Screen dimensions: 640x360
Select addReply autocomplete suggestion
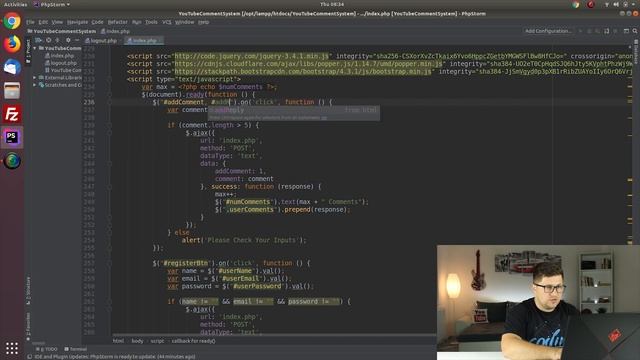tap(294, 110)
